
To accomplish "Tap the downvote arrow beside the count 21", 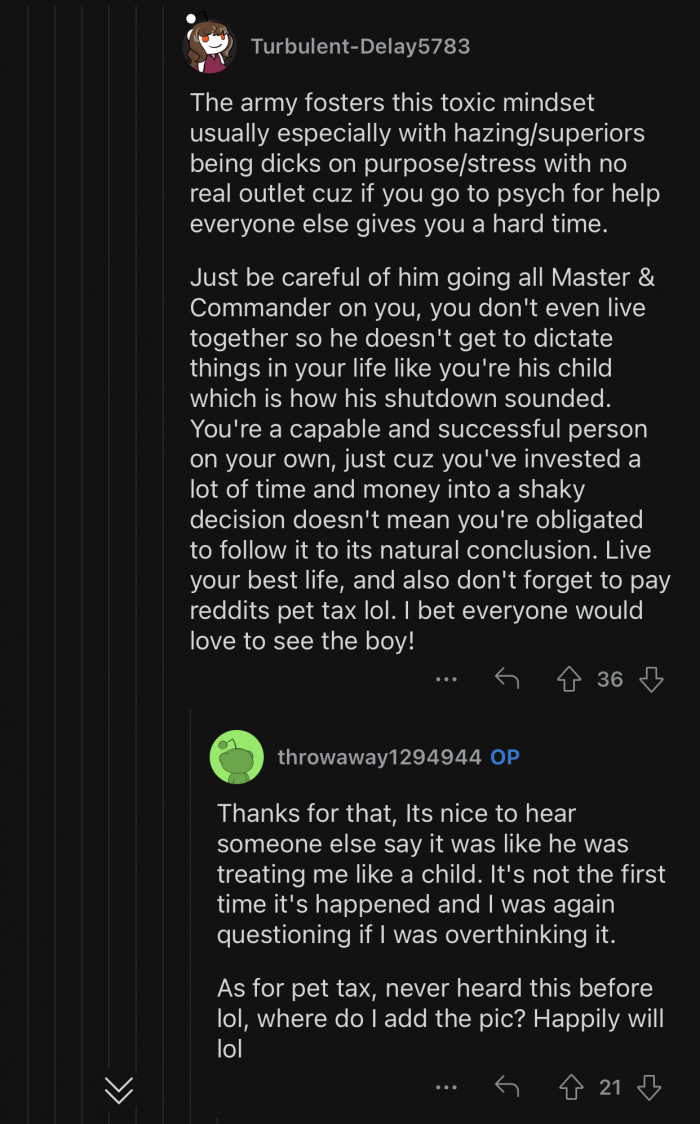I will pyautogui.click(x=651, y=1087).
